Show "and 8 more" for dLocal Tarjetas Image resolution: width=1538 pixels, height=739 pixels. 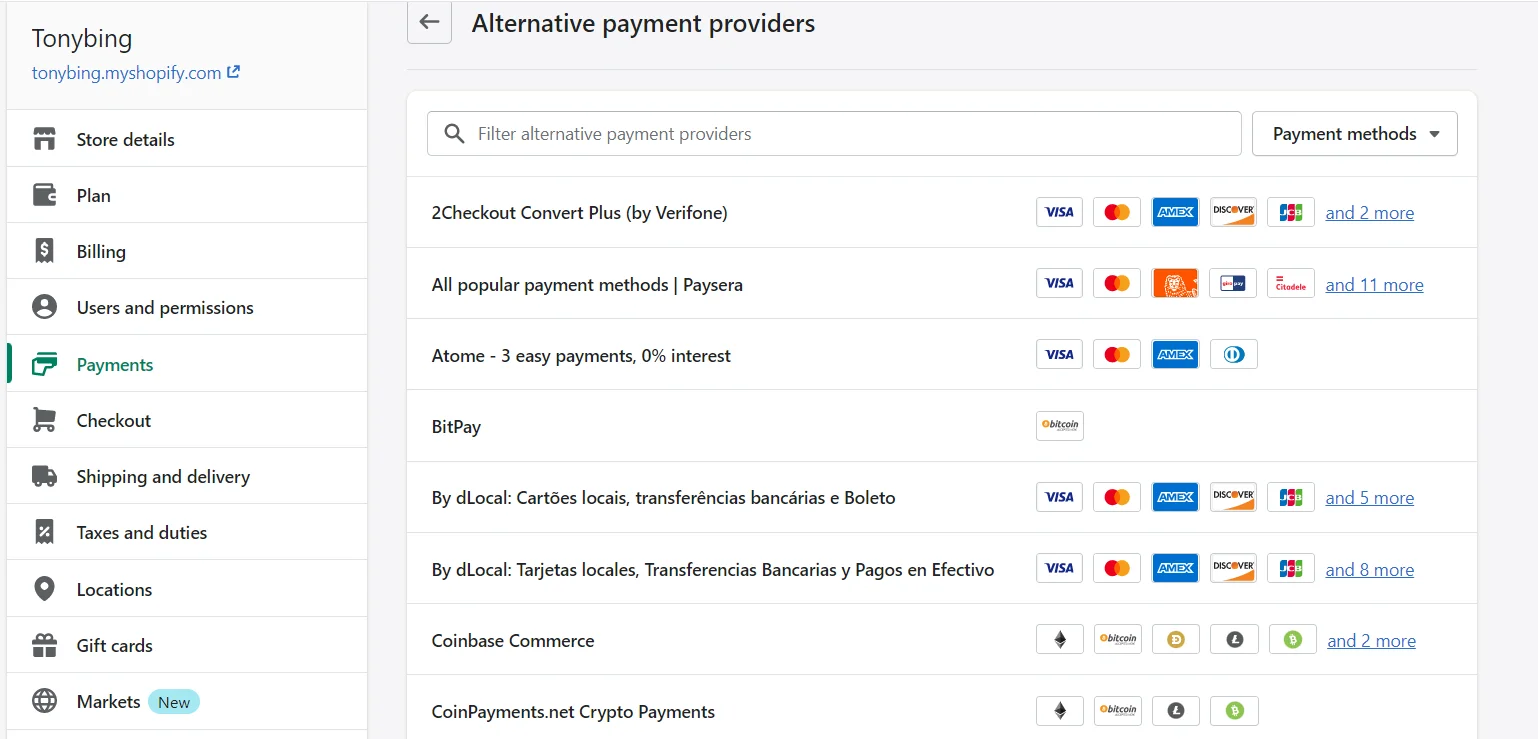(x=1369, y=570)
